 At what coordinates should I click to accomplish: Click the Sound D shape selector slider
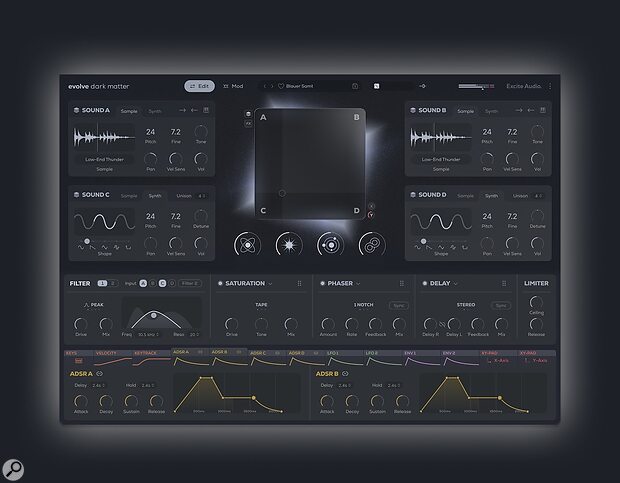(x=441, y=242)
